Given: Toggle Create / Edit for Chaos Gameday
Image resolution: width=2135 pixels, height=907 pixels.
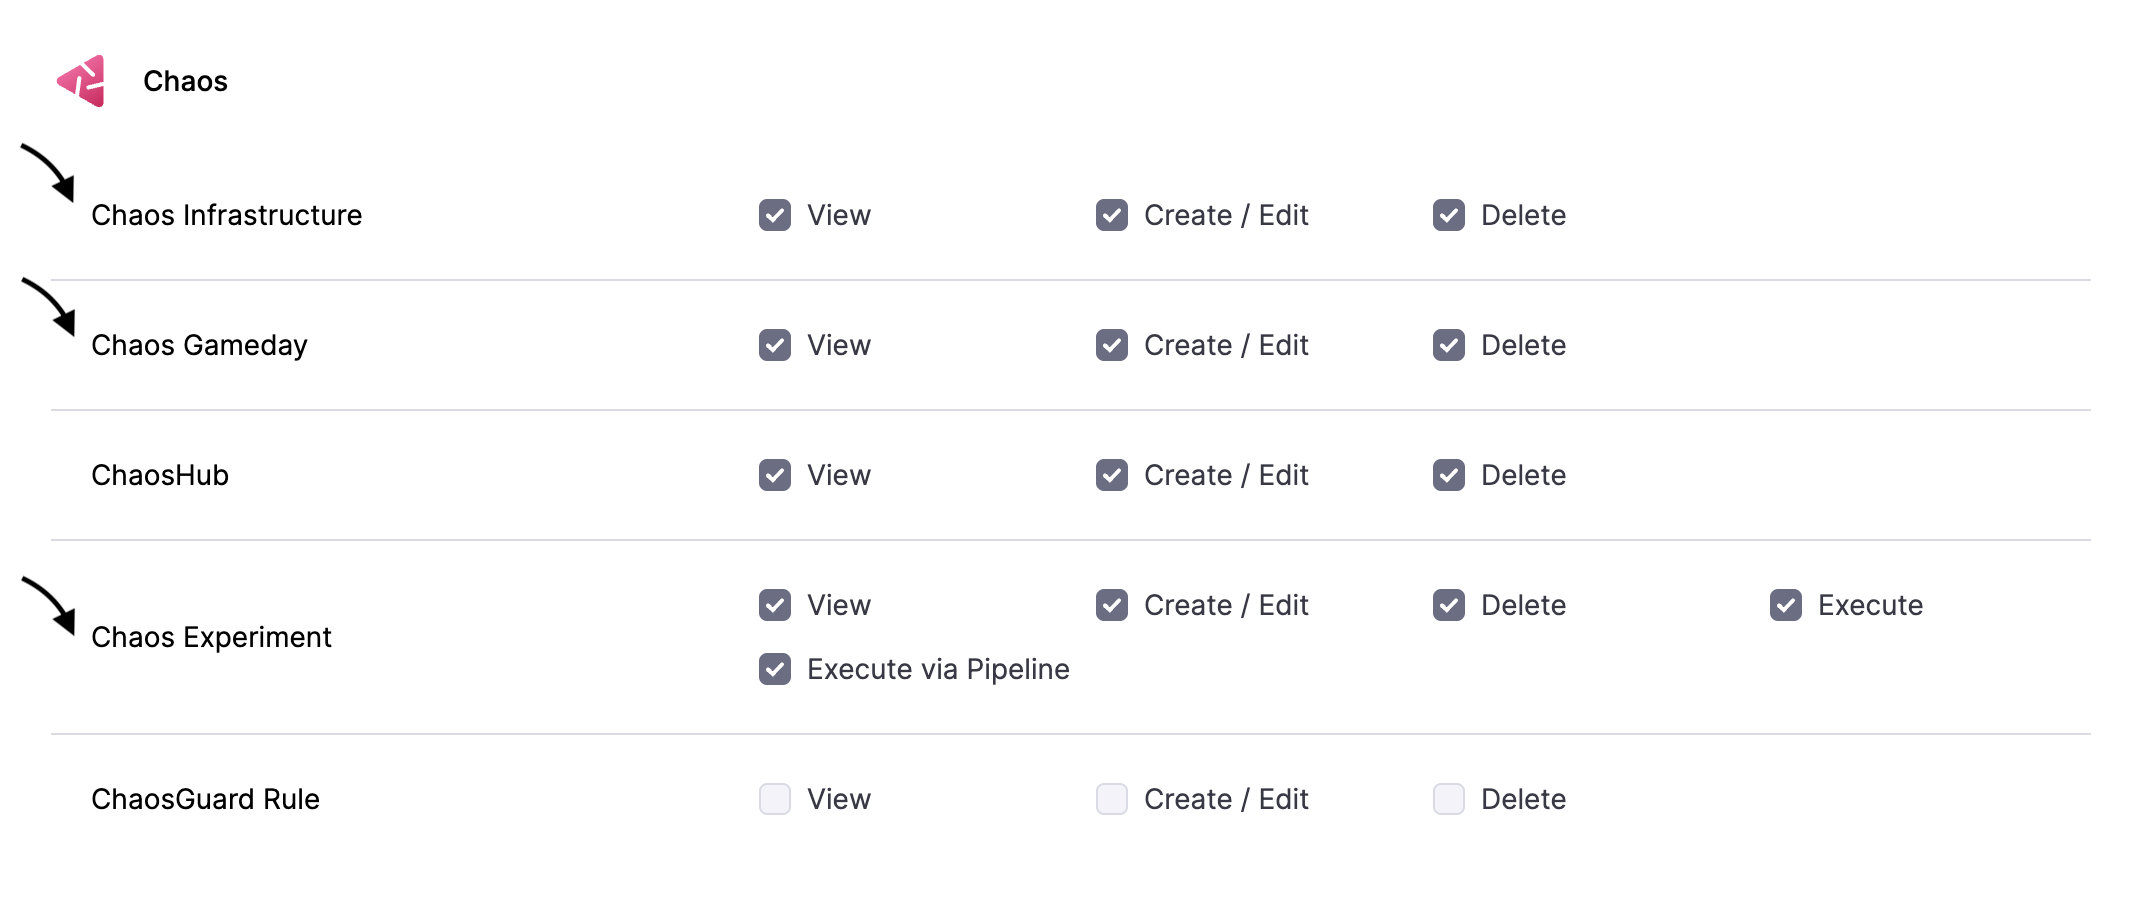Looking at the screenshot, I should (x=1112, y=345).
